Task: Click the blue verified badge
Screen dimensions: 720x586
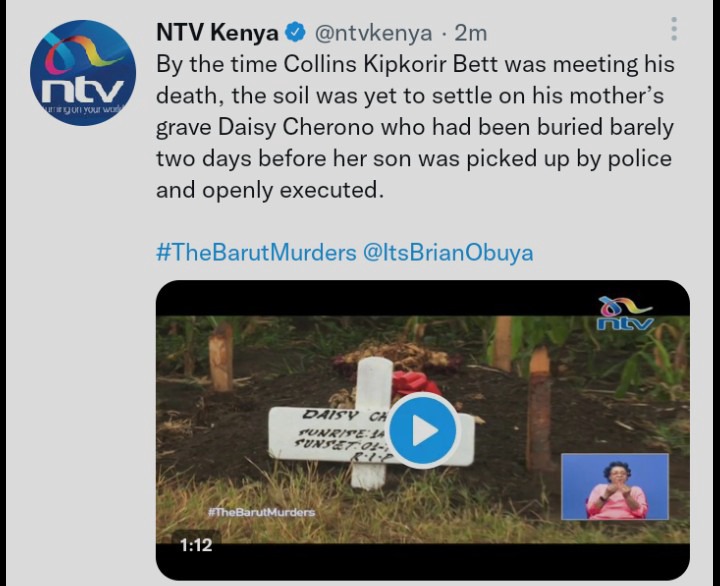Action: (296, 33)
